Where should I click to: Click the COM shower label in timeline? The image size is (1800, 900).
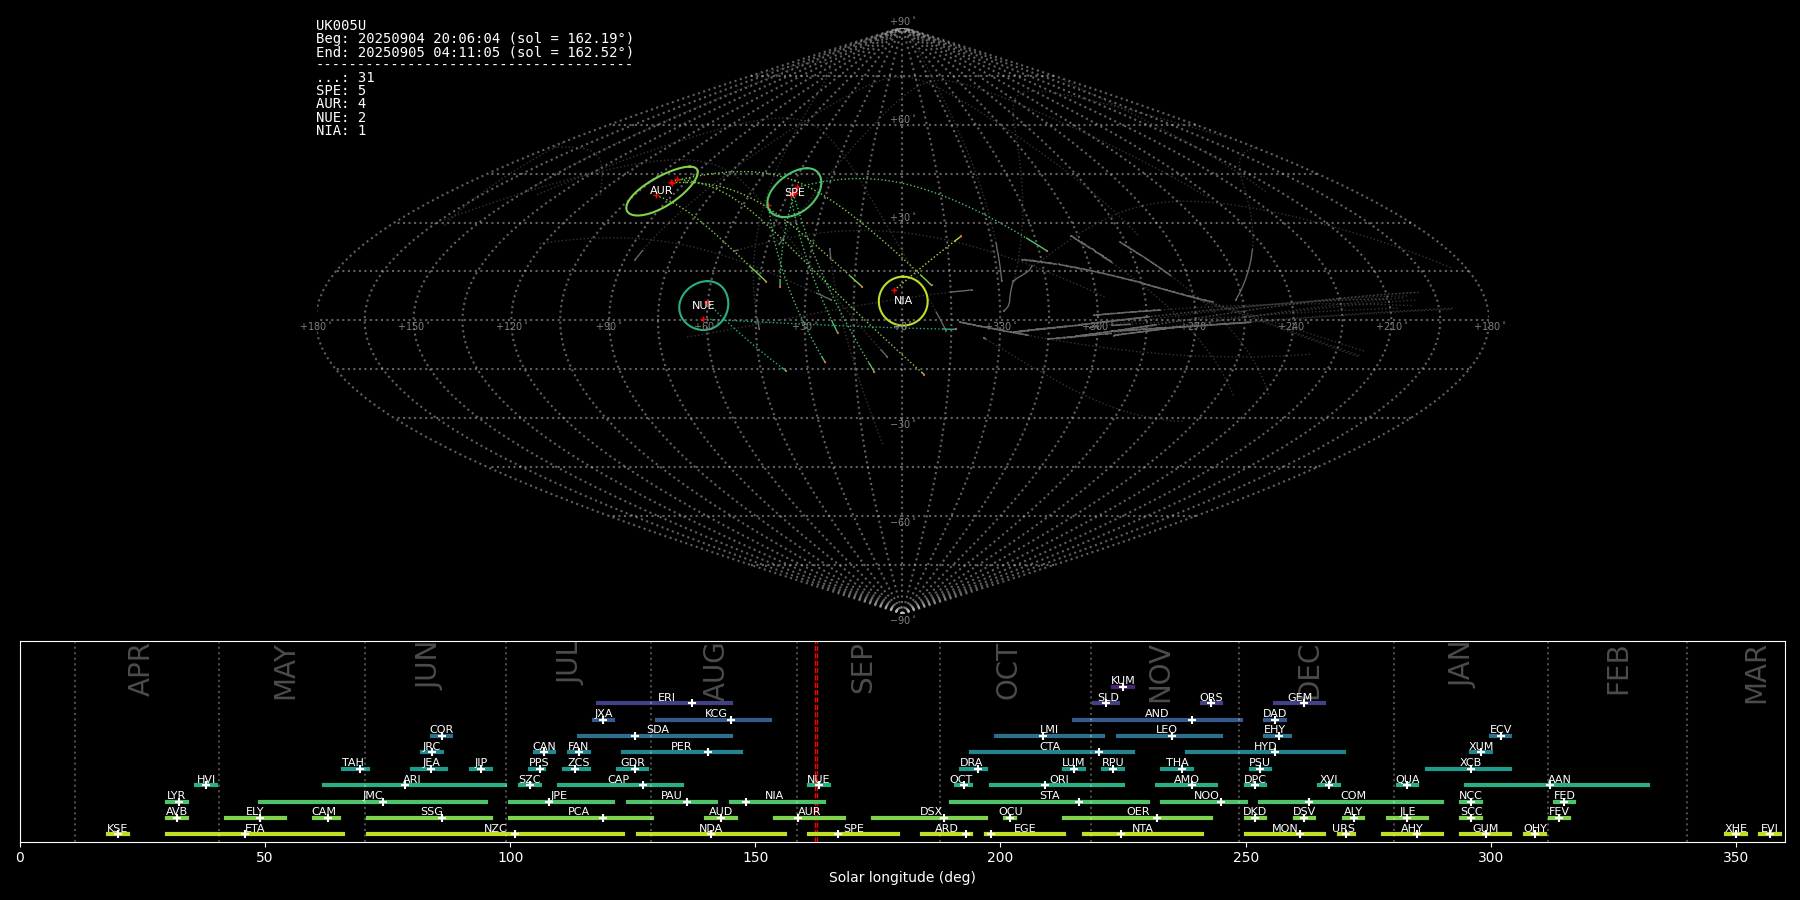click(1353, 796)
